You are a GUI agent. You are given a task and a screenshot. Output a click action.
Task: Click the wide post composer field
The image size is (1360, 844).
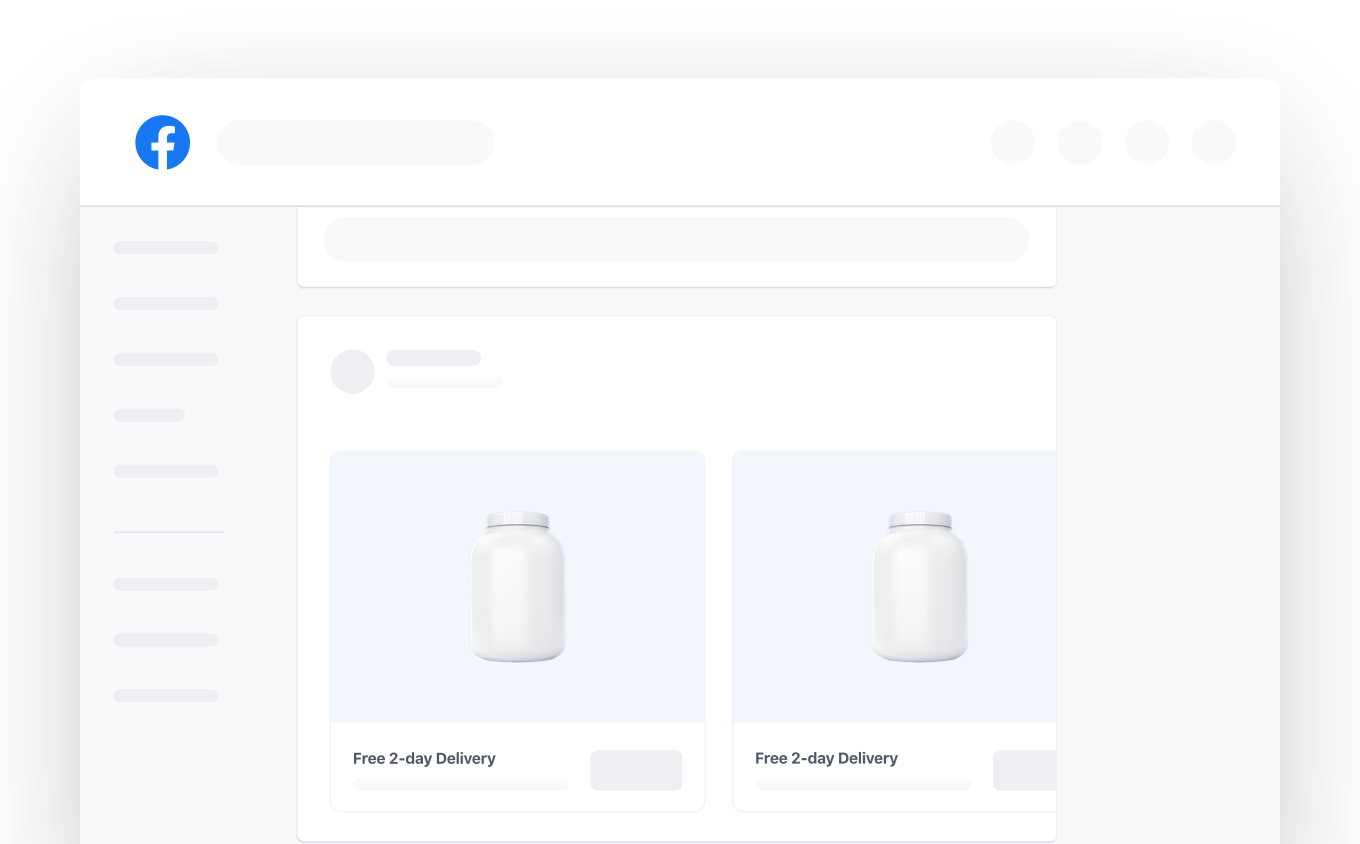(x=676, y=240)
